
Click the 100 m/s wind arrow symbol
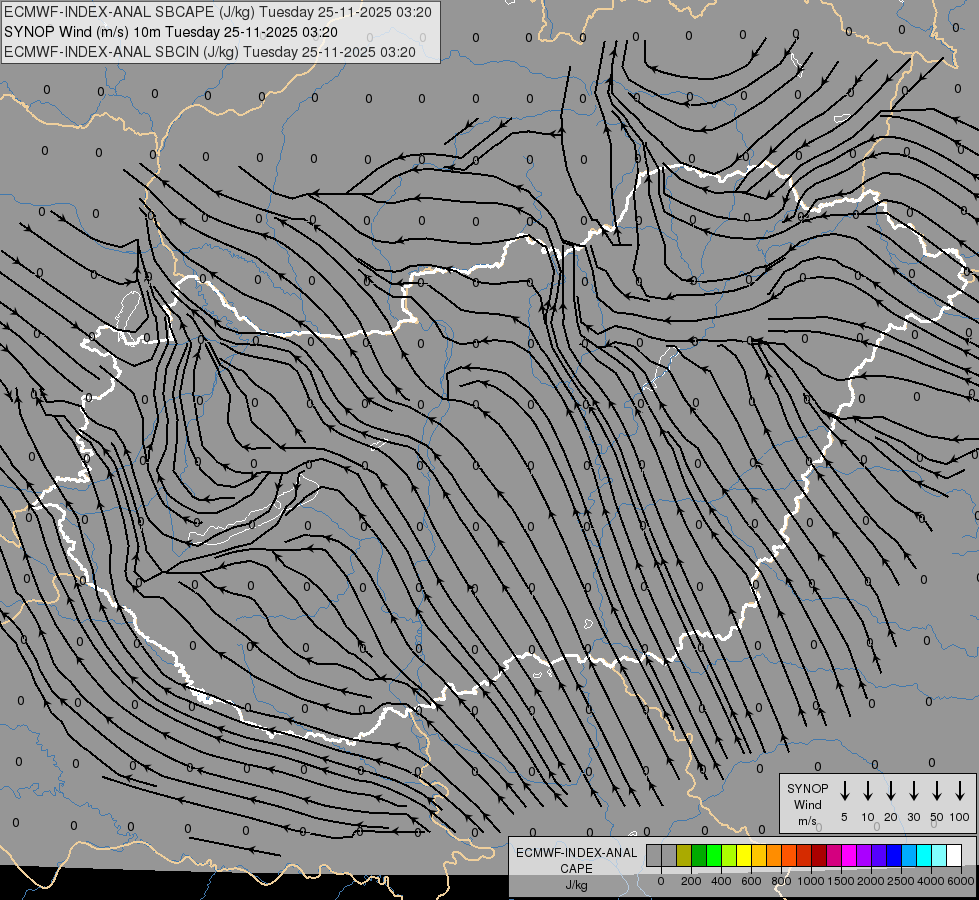click(x=960, y=790)
